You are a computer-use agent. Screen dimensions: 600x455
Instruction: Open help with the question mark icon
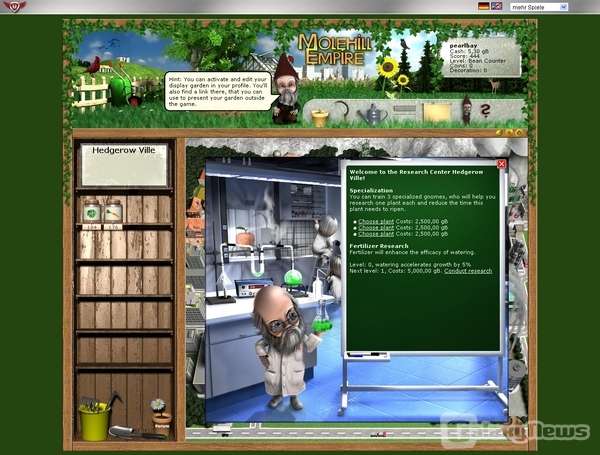coord(487,111)
